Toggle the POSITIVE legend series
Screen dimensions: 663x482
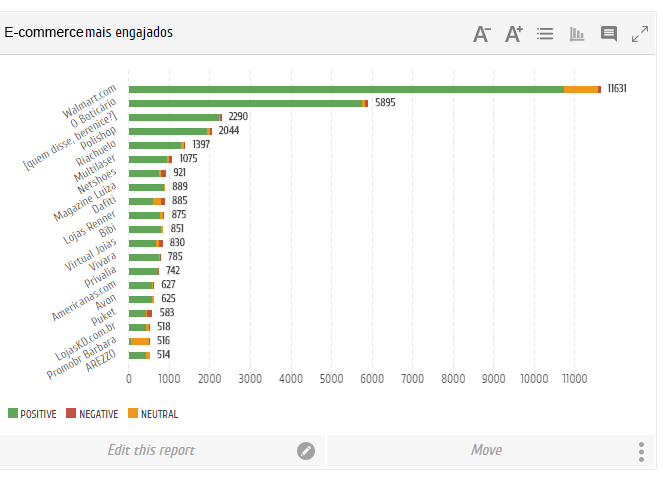[32, 414]
